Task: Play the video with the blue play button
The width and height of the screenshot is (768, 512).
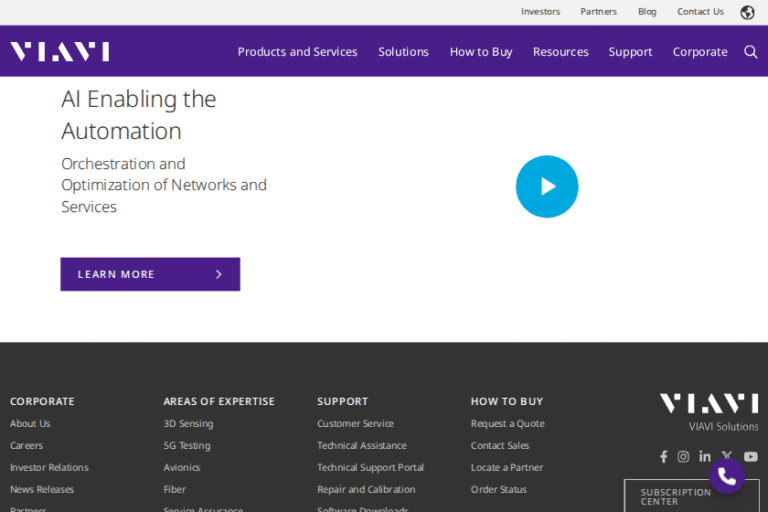Action: 547,187
